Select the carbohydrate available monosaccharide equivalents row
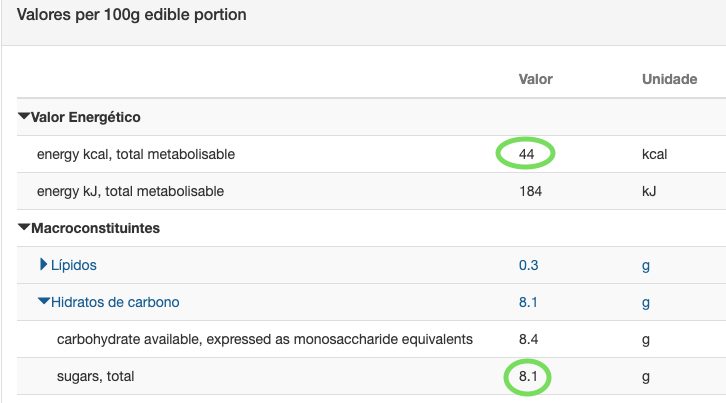 point(371,340)
